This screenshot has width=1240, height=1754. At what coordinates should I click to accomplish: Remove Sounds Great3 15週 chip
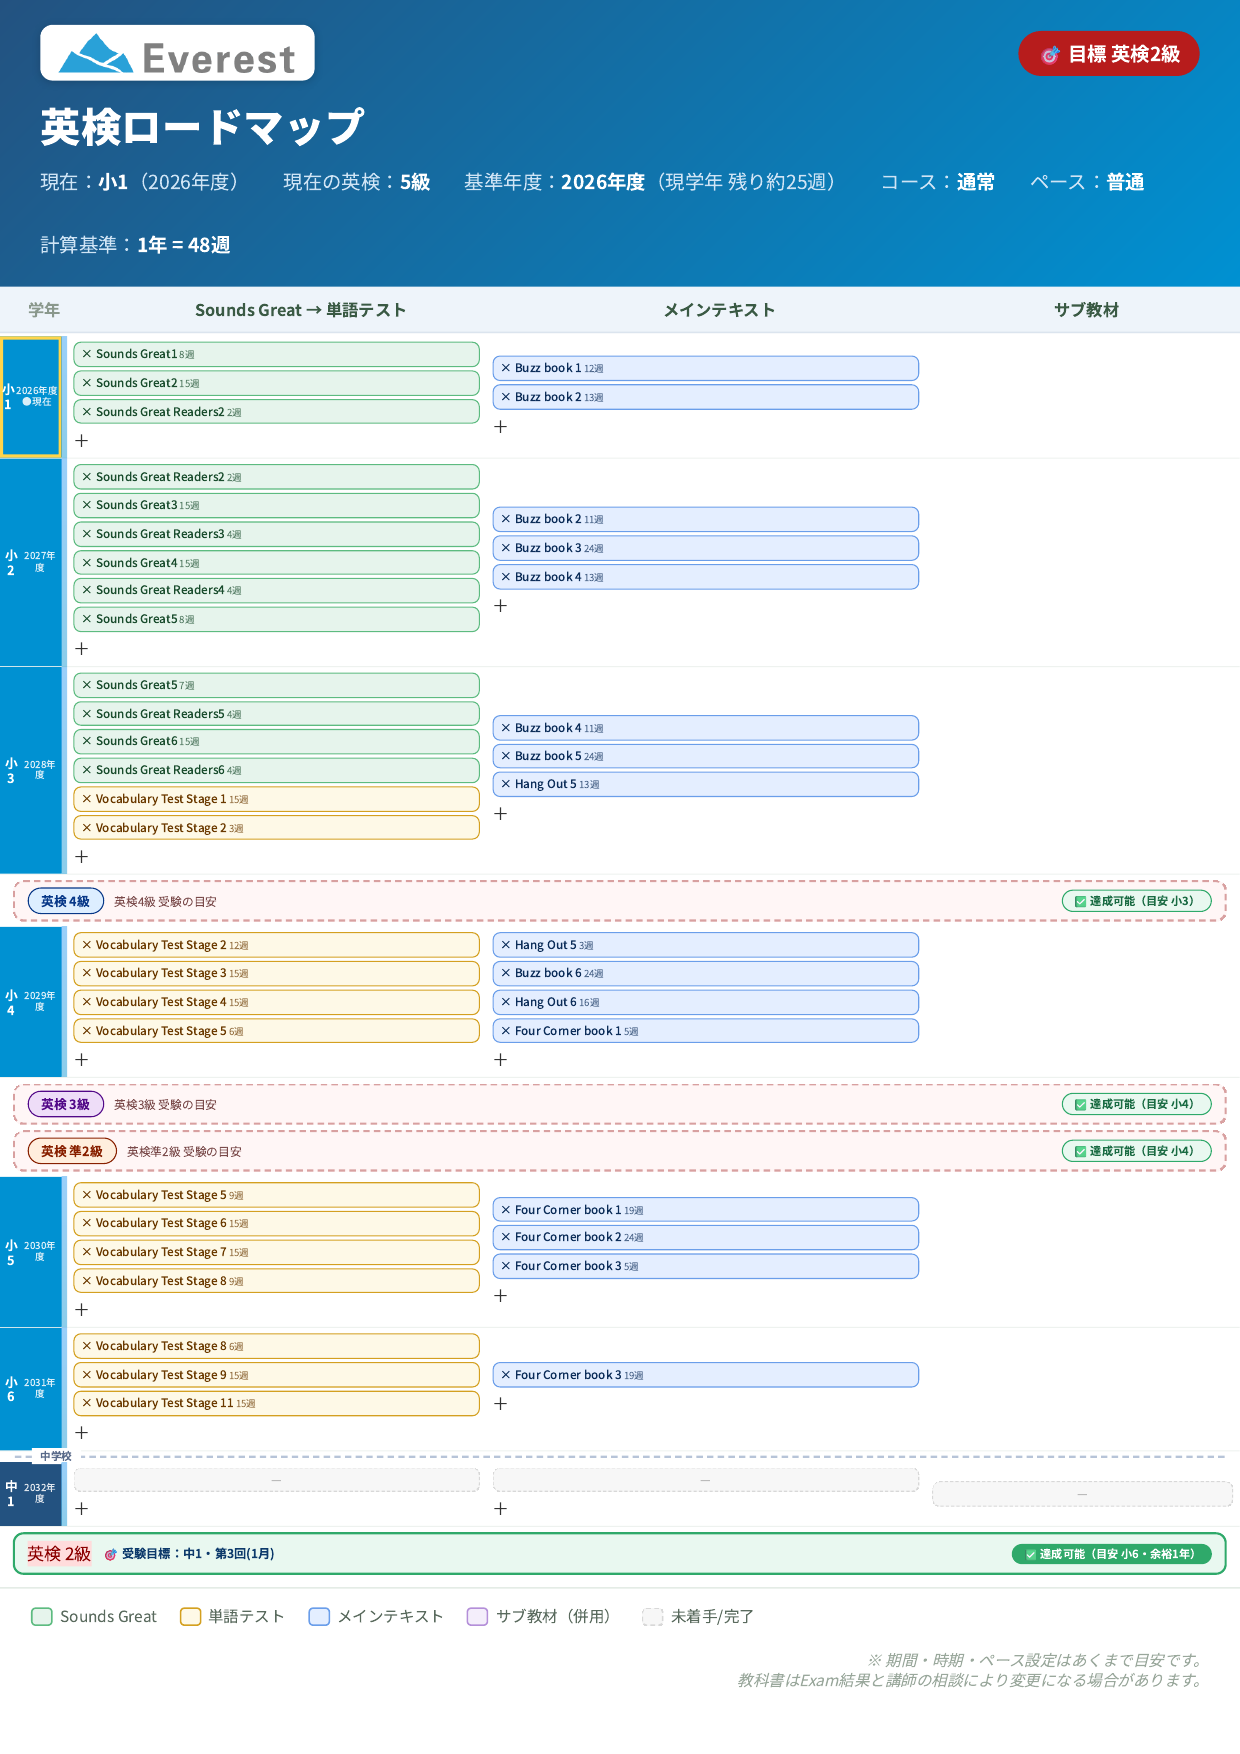click(87, 505)
